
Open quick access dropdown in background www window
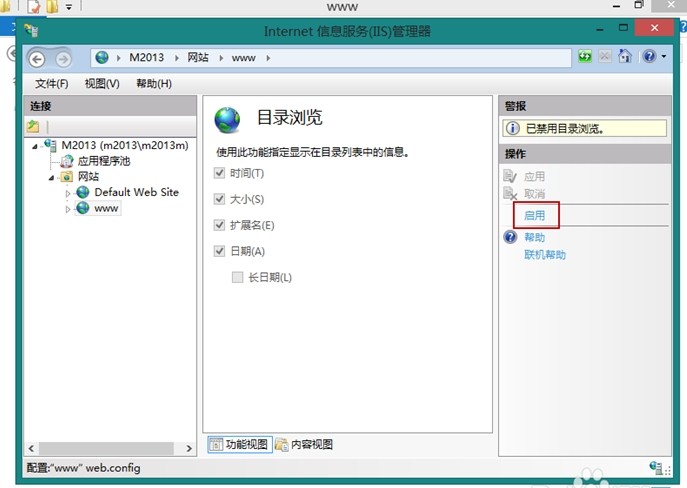[x=69, y=7]
